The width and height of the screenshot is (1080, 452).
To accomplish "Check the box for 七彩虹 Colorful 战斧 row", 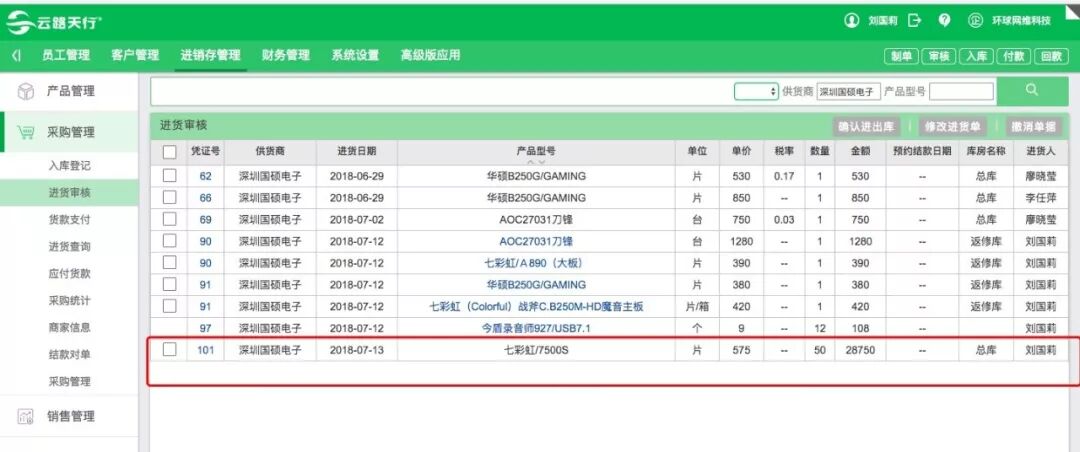I will 169,306.
